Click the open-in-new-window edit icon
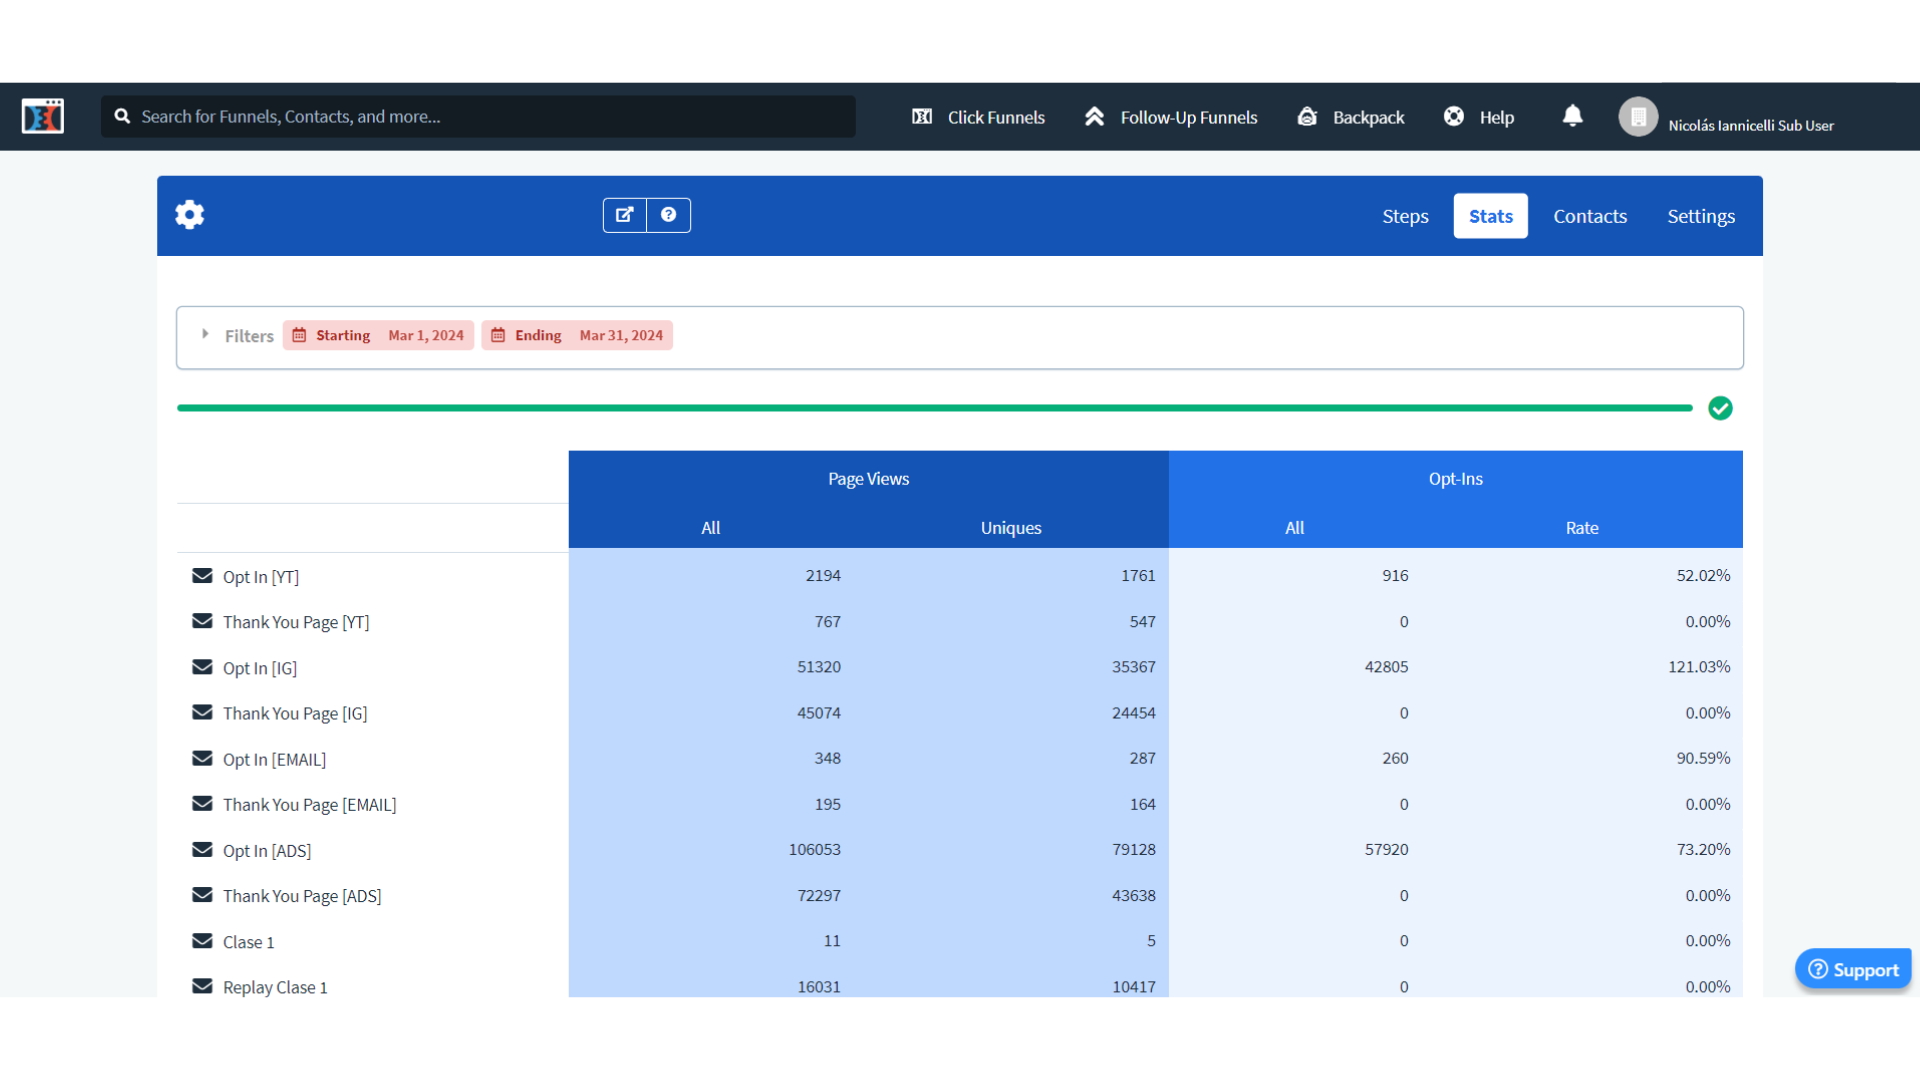The width and height of the screenshot is (1920, 1080). pyautogui.click(x=625, y=215)
